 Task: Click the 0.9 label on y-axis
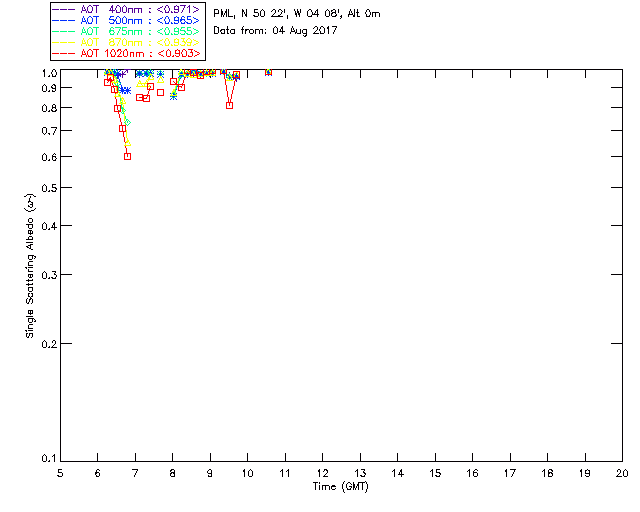coord(49,88)
